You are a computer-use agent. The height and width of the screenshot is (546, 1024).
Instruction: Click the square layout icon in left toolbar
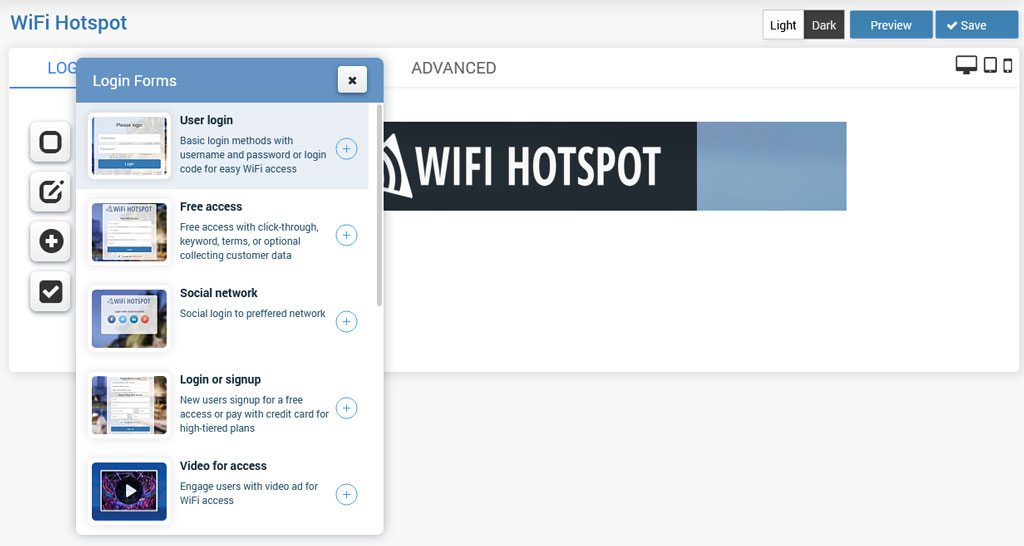pos(50,142)
